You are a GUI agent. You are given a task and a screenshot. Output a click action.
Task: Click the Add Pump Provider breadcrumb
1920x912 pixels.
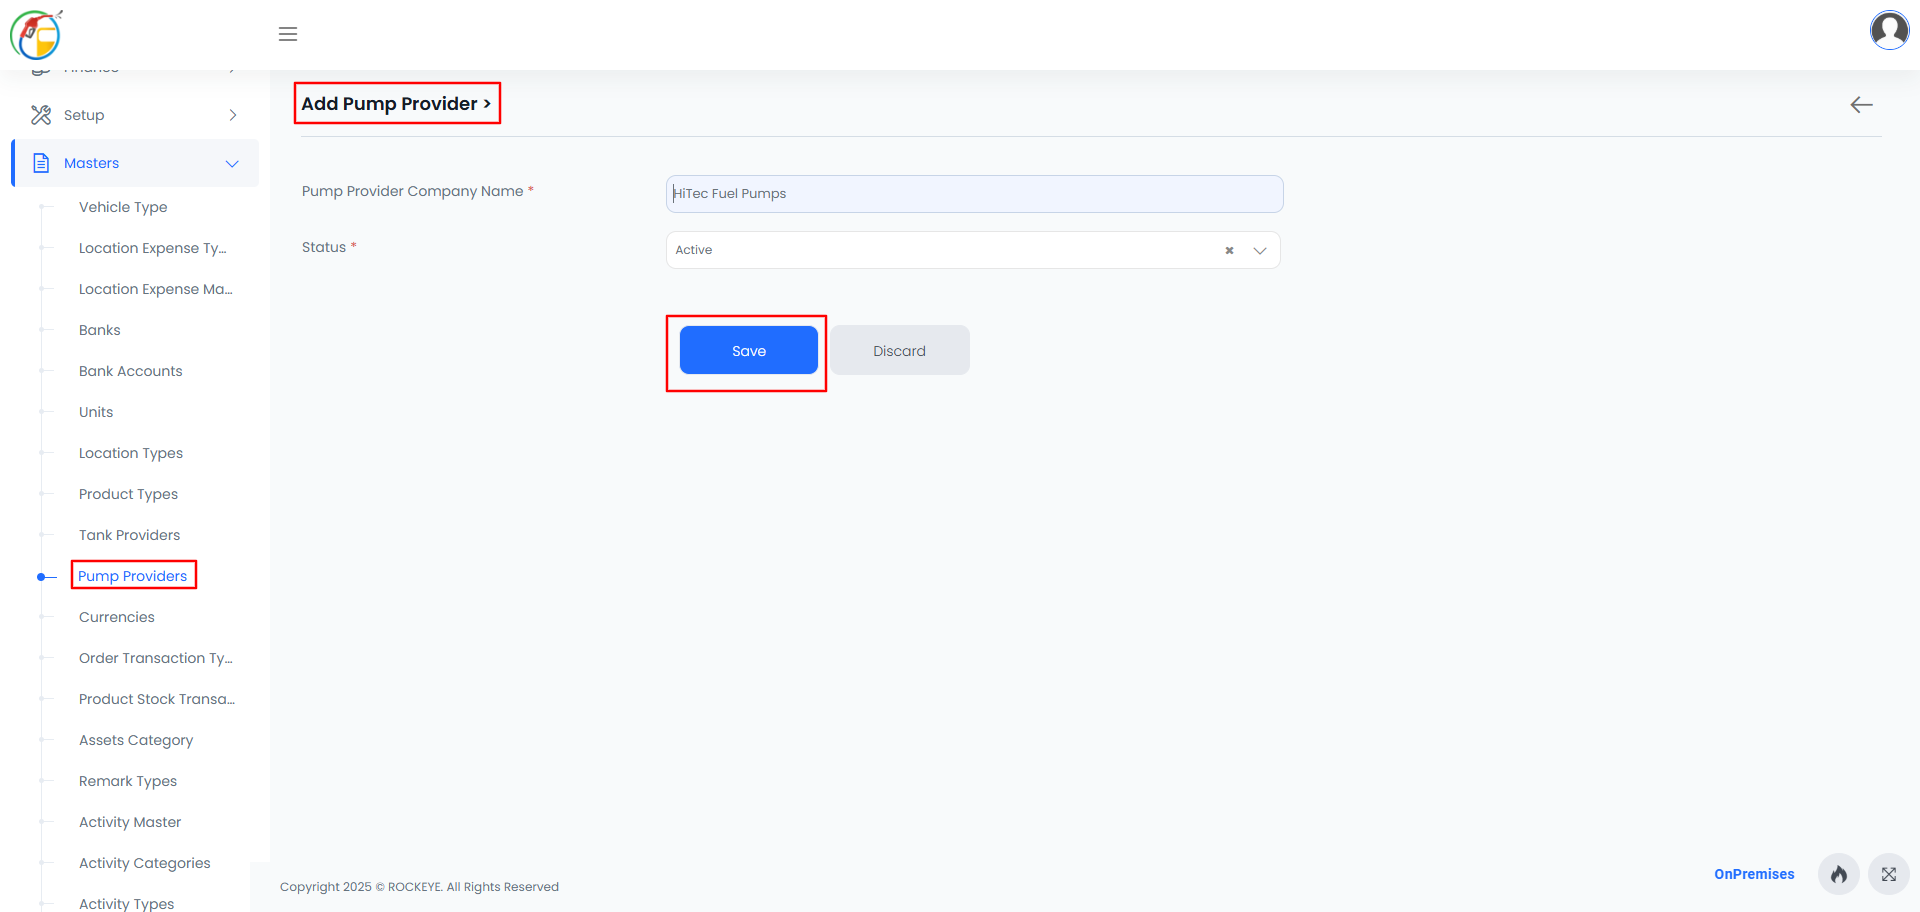pos(396,103)
